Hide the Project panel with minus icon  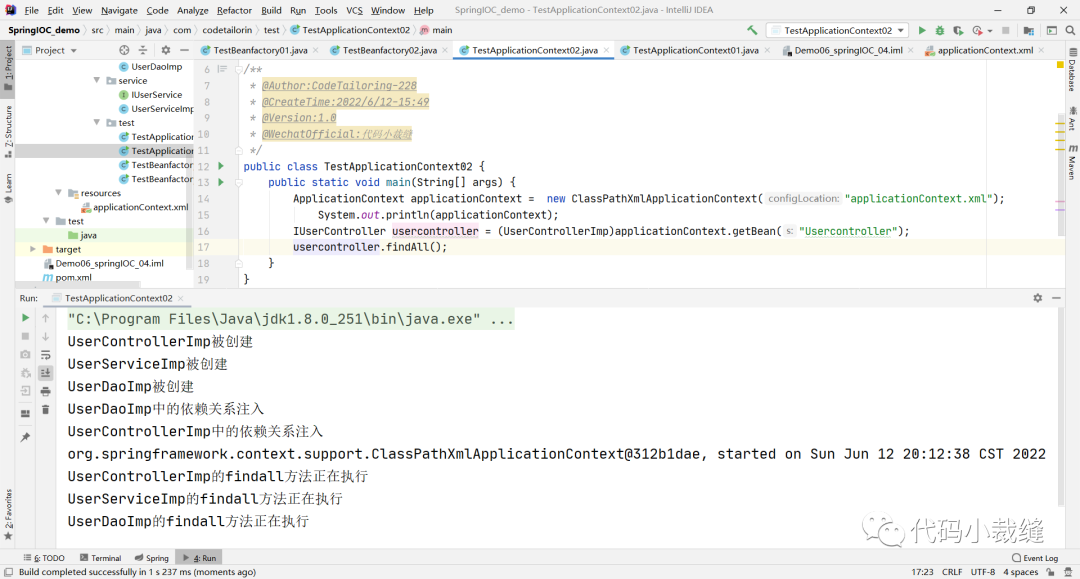coord(184,50)
